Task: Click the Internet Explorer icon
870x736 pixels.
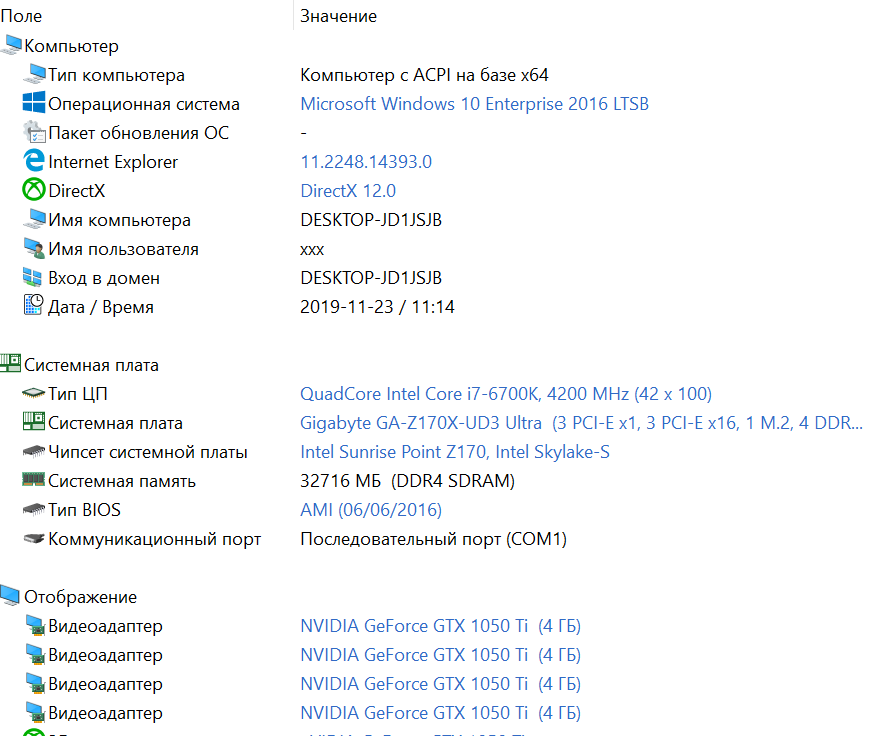Action: click(x=34, y=161)
